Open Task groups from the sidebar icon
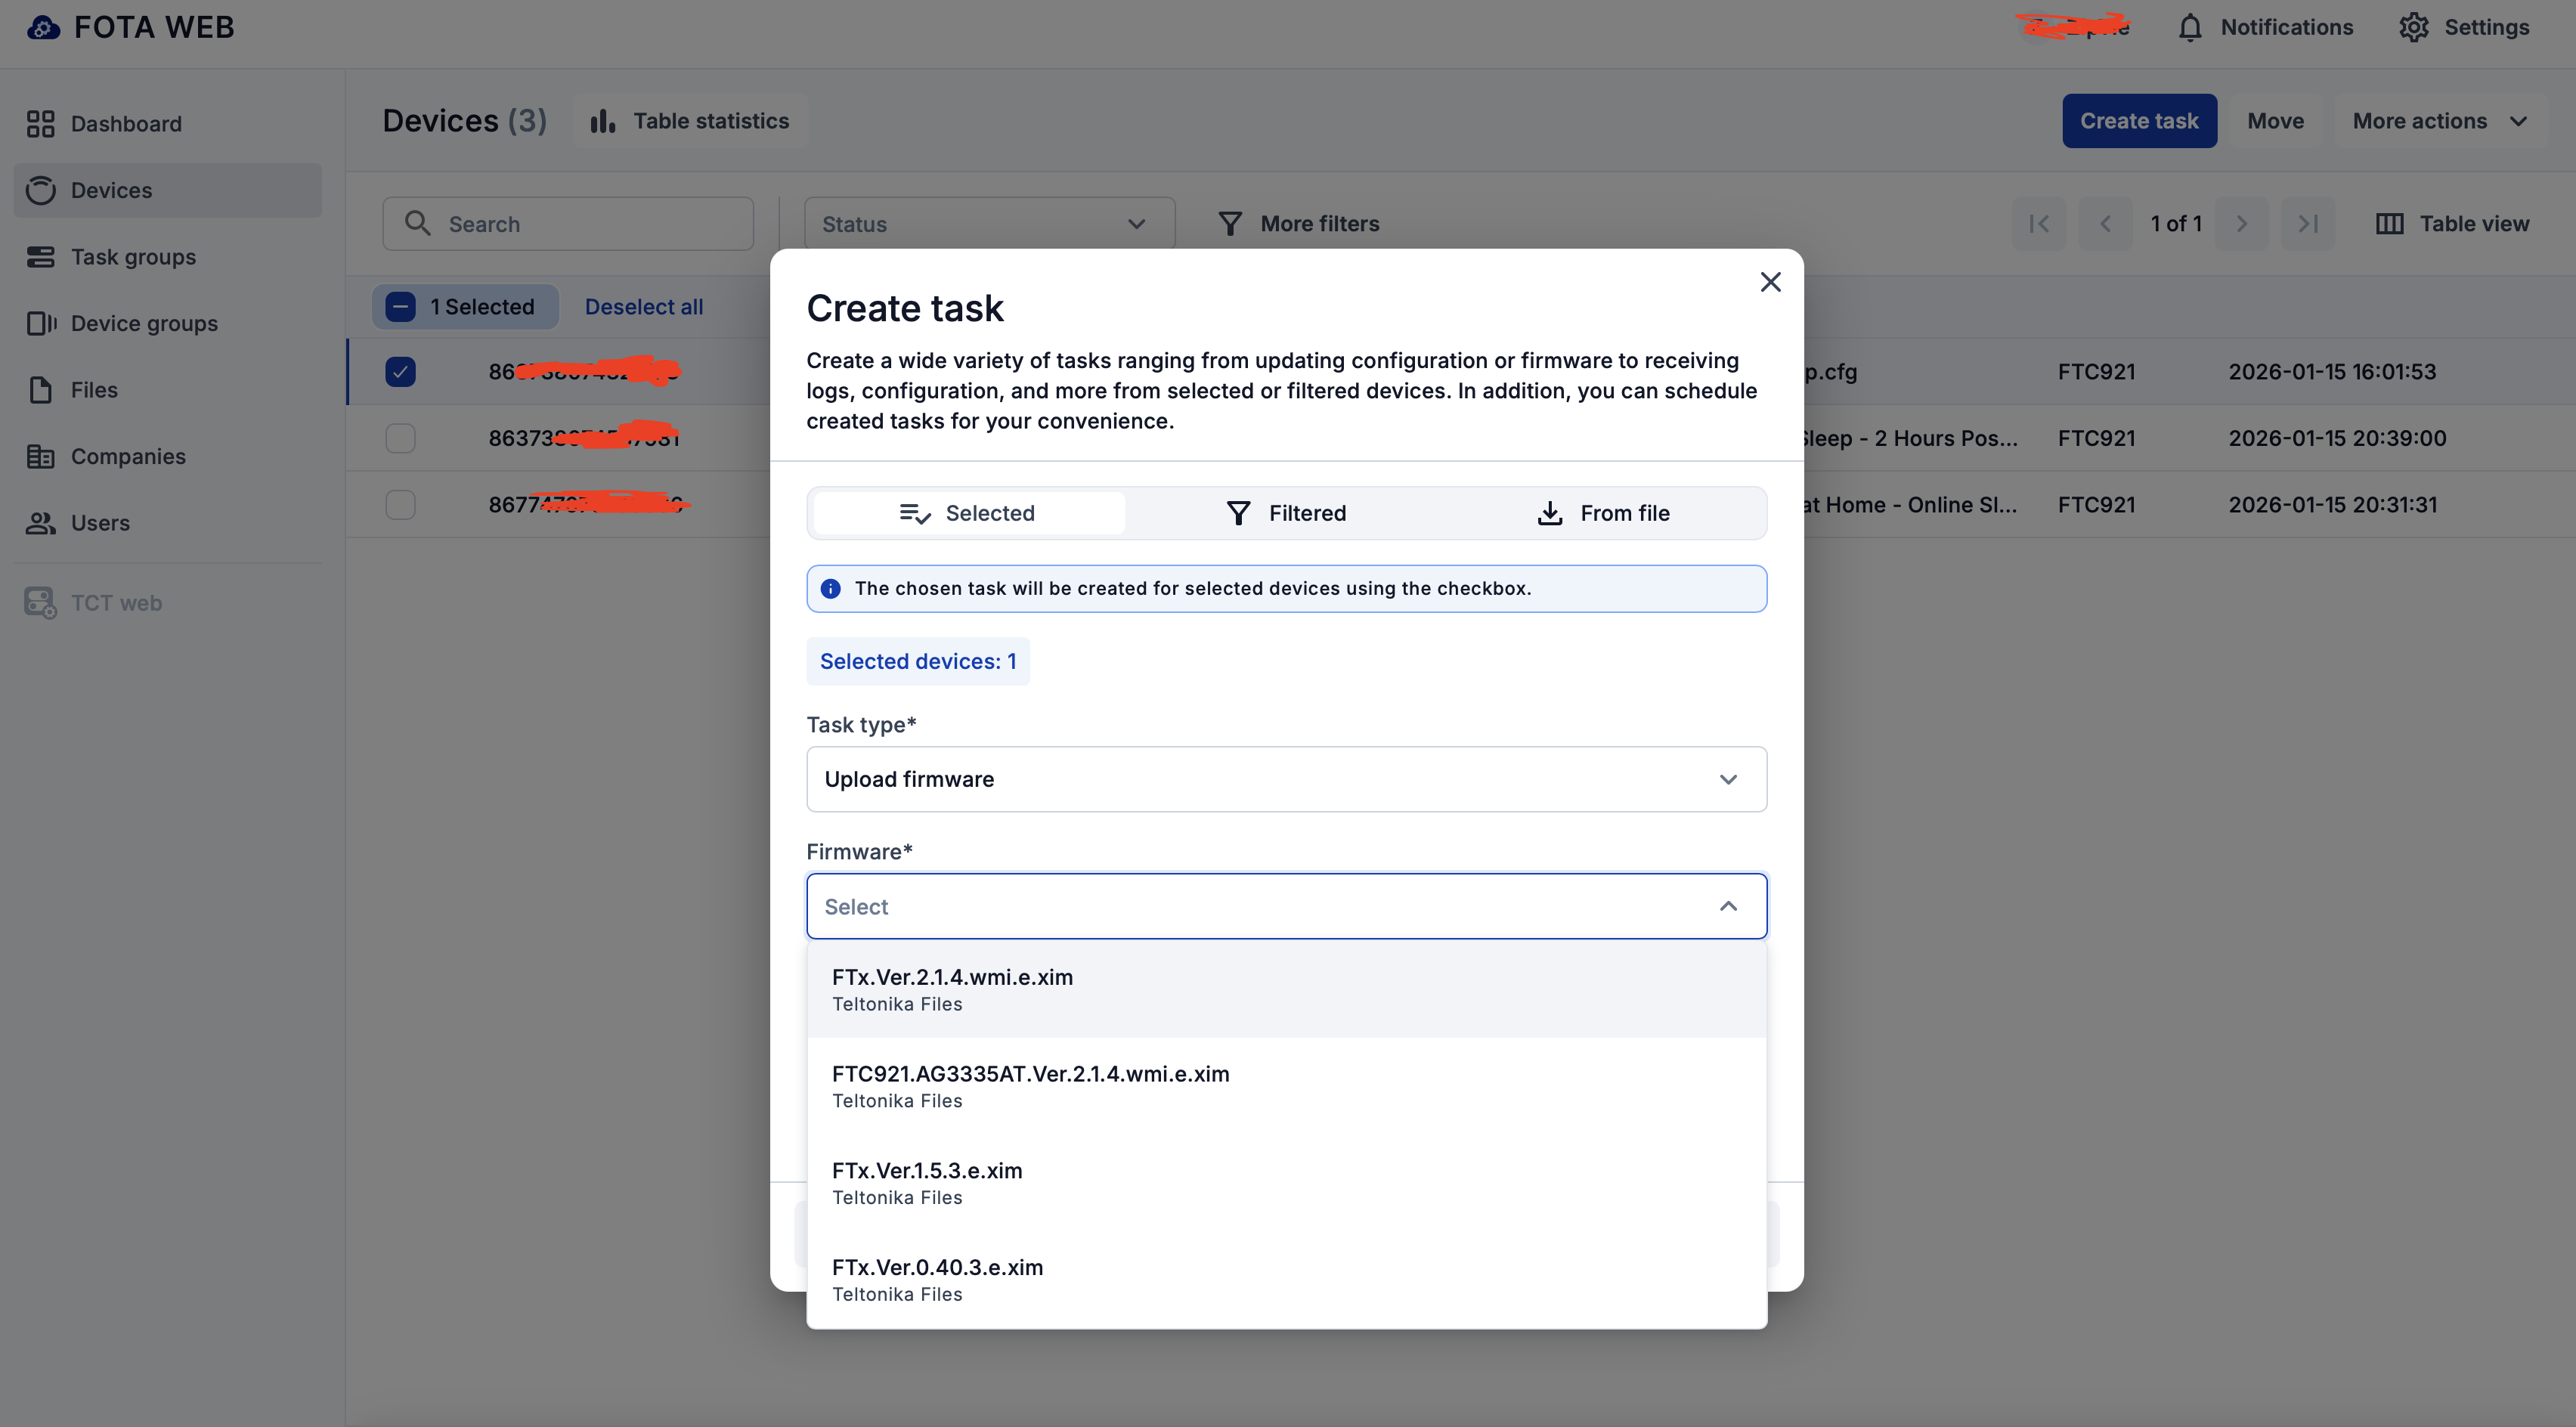Image resolution: width=2576 pixels, height=1427 pixels. click(x=40, y=257)
